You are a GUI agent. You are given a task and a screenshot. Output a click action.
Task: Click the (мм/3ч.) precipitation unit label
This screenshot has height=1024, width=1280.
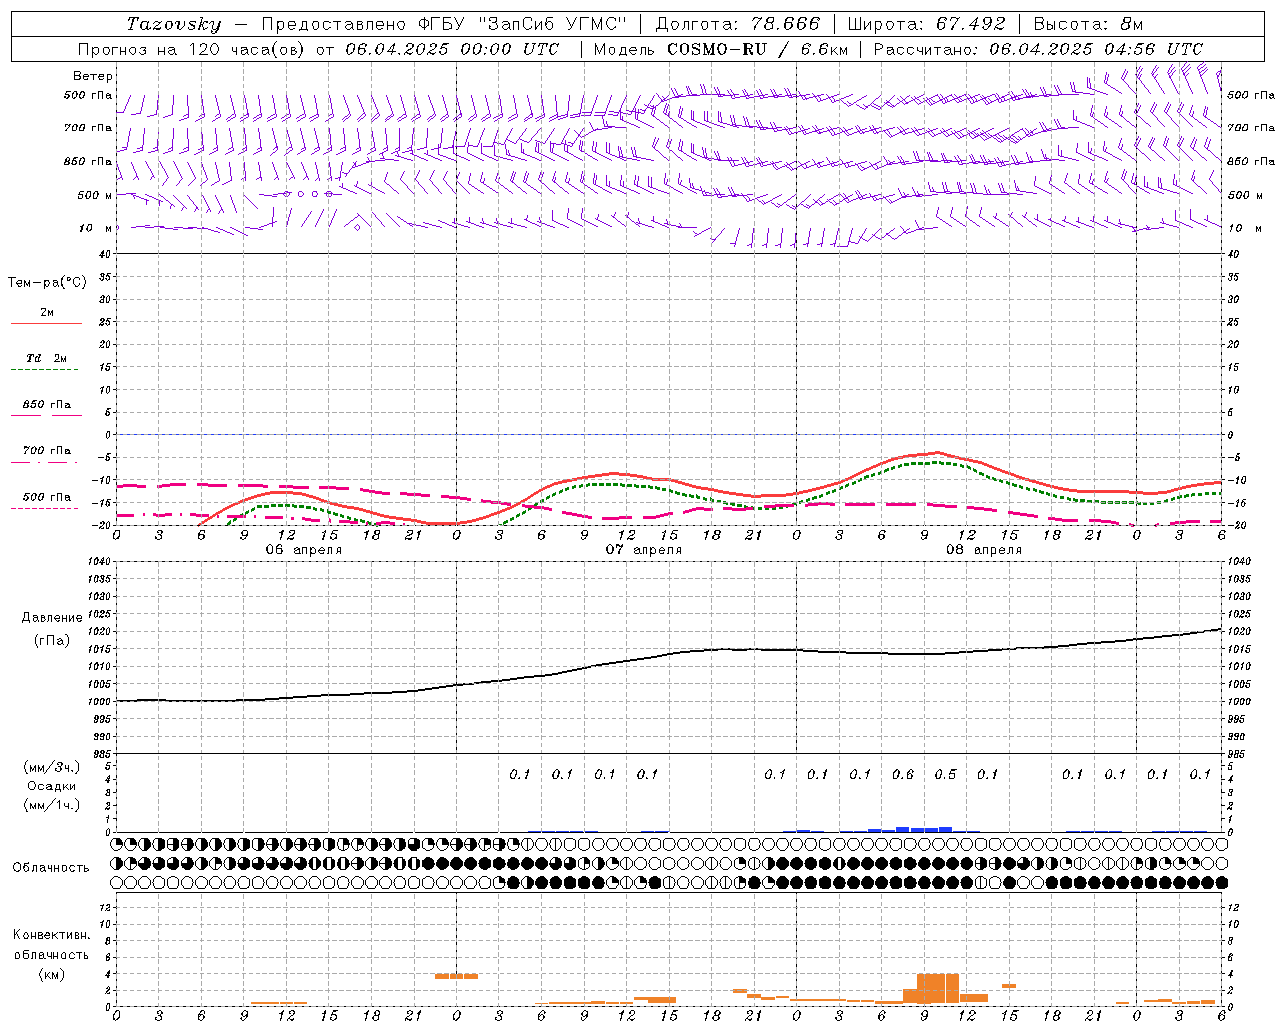pos(52,767)
